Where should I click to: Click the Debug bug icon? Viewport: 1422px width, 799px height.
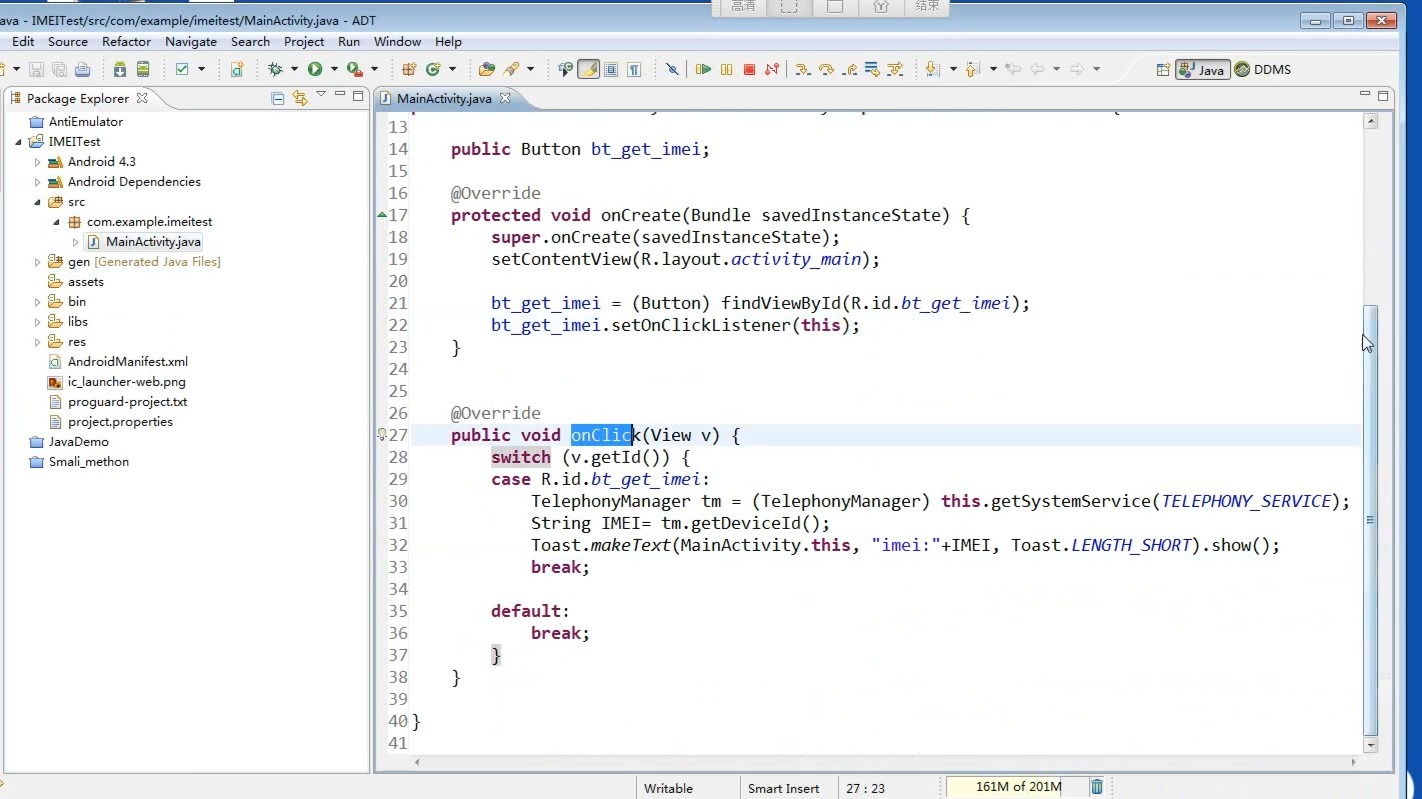pos(275,69)
